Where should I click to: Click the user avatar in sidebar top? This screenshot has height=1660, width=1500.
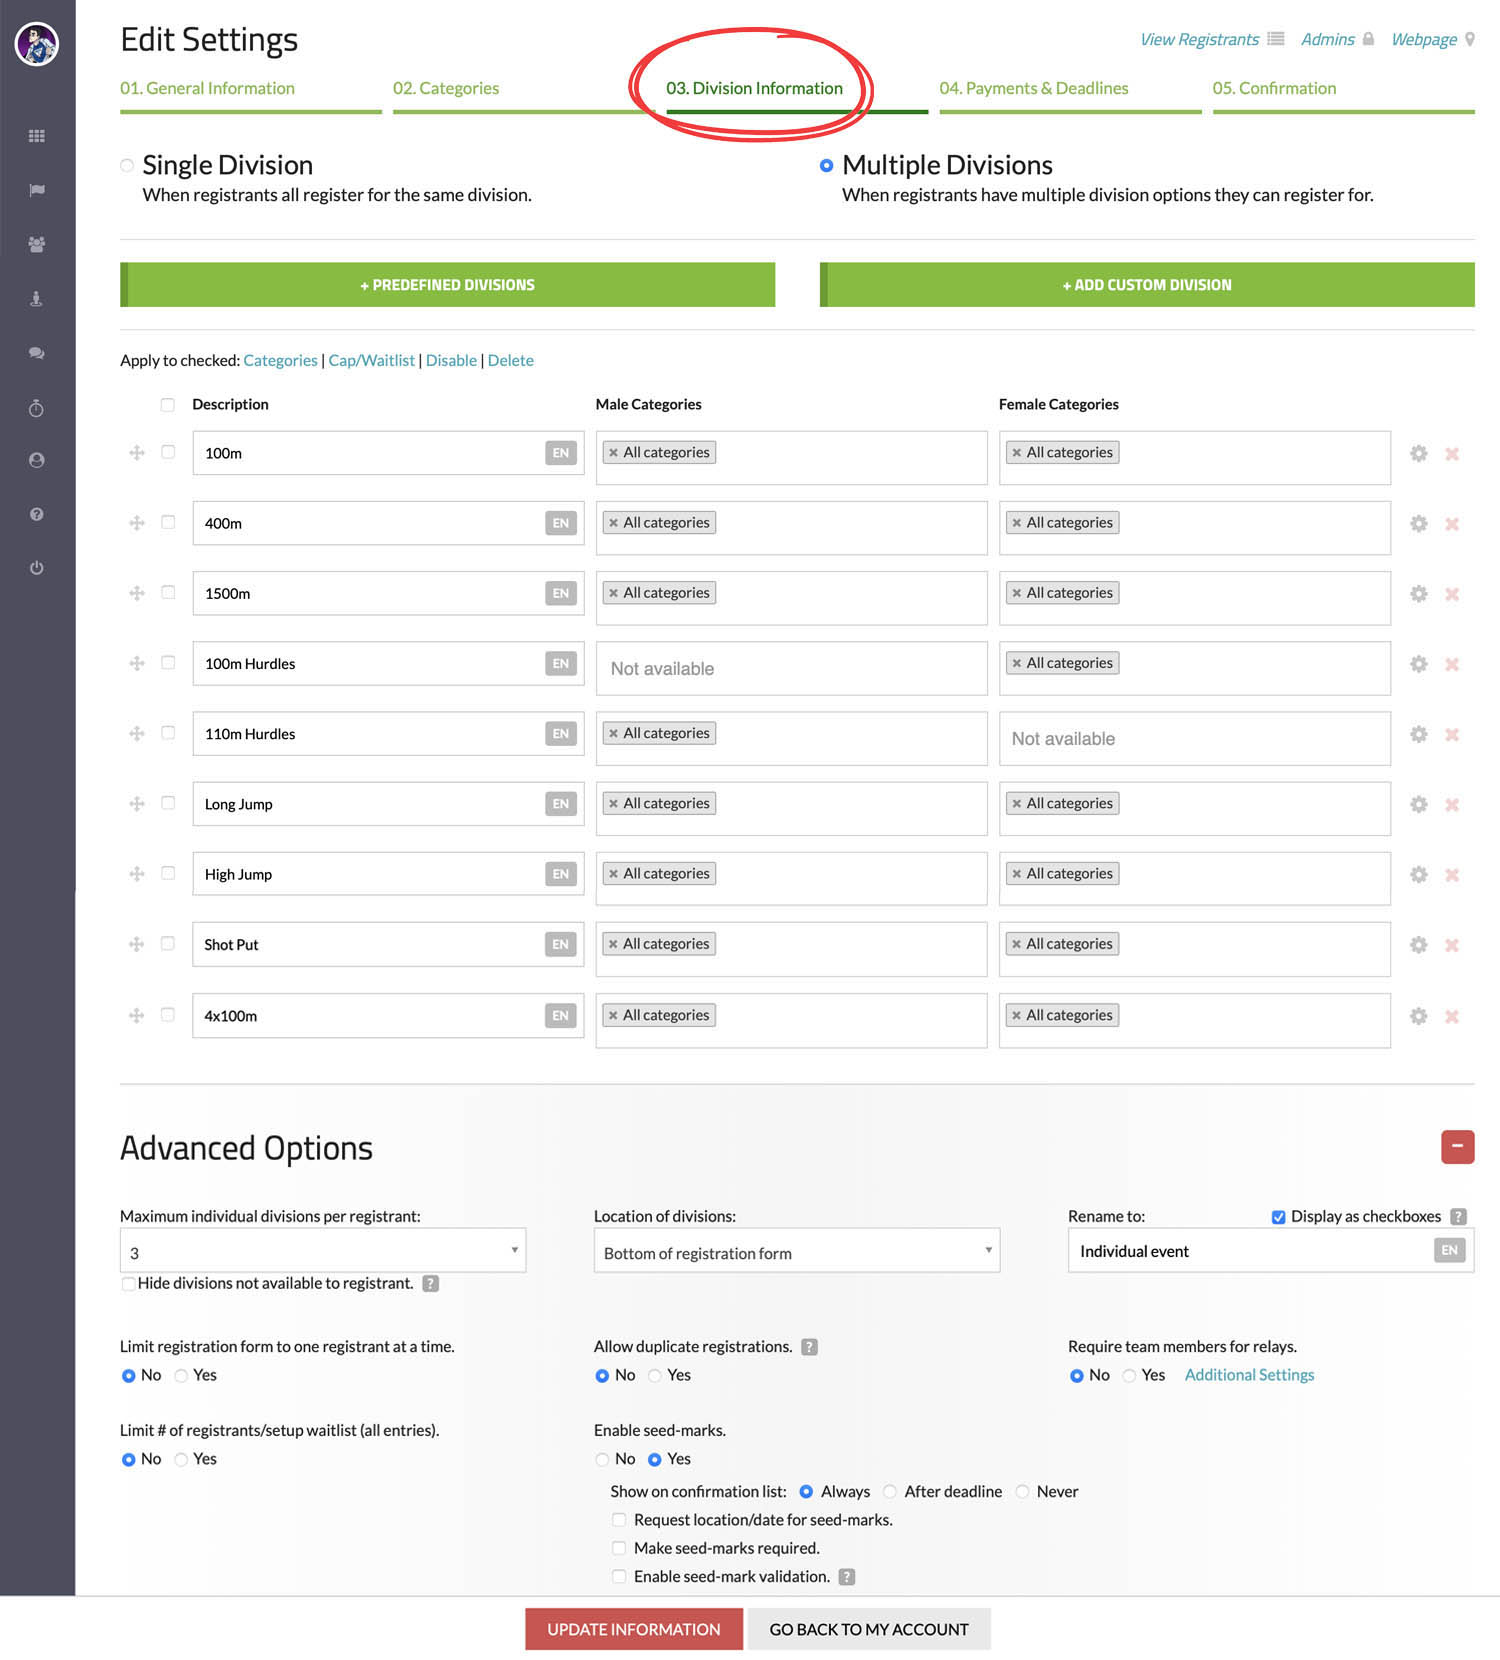[x=37, y=44]
